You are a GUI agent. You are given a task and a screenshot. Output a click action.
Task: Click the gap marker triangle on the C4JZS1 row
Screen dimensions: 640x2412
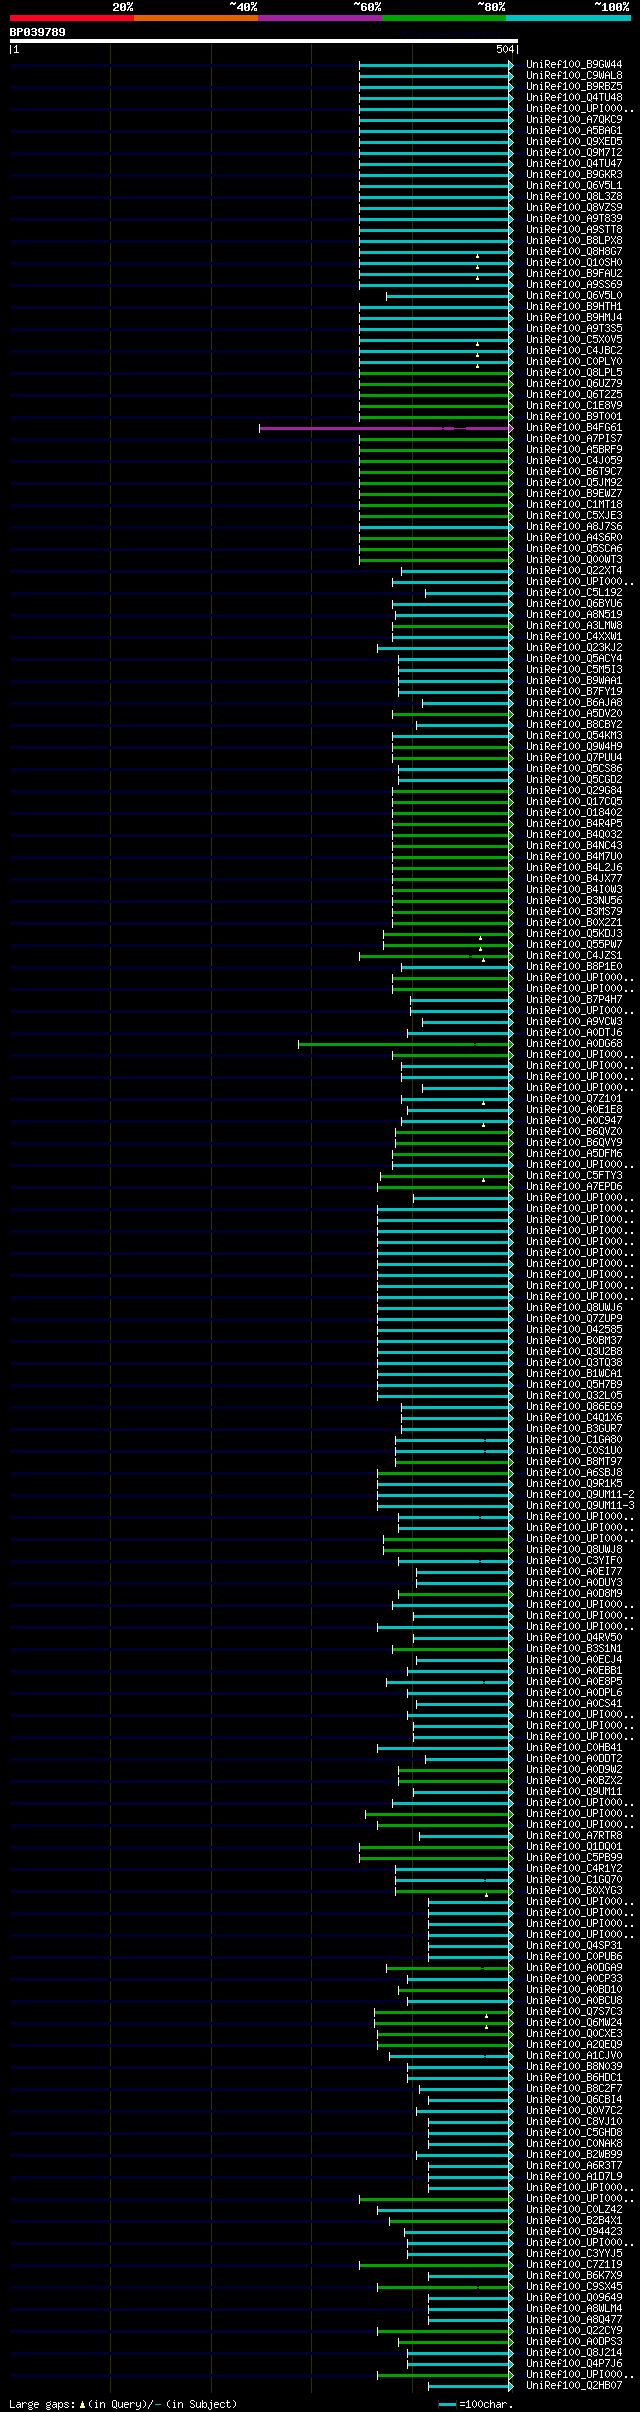tap(483, 960)
